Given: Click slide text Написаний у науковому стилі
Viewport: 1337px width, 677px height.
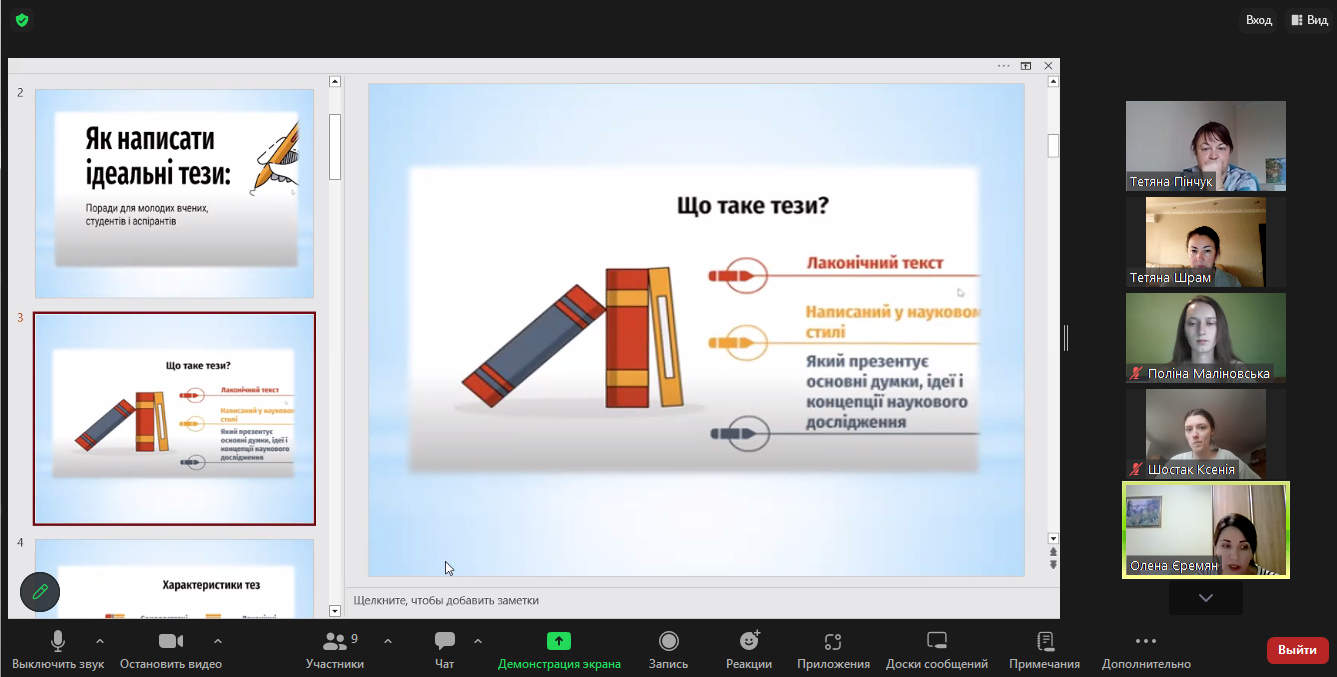Looking at the screenshot, I should pyautogui.click(x=893, y=321).
